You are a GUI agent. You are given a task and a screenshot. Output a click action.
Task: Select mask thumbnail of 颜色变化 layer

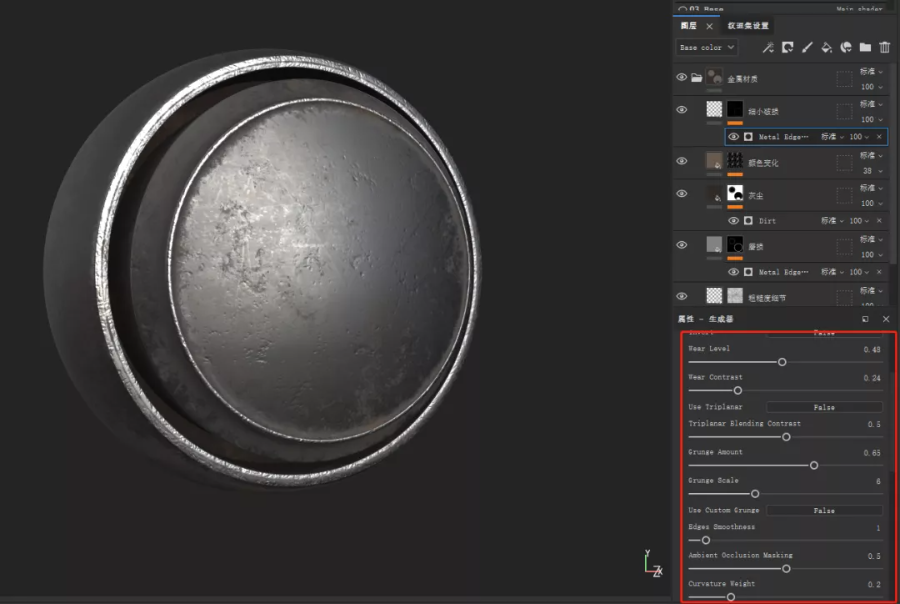(x=735, y=161)
